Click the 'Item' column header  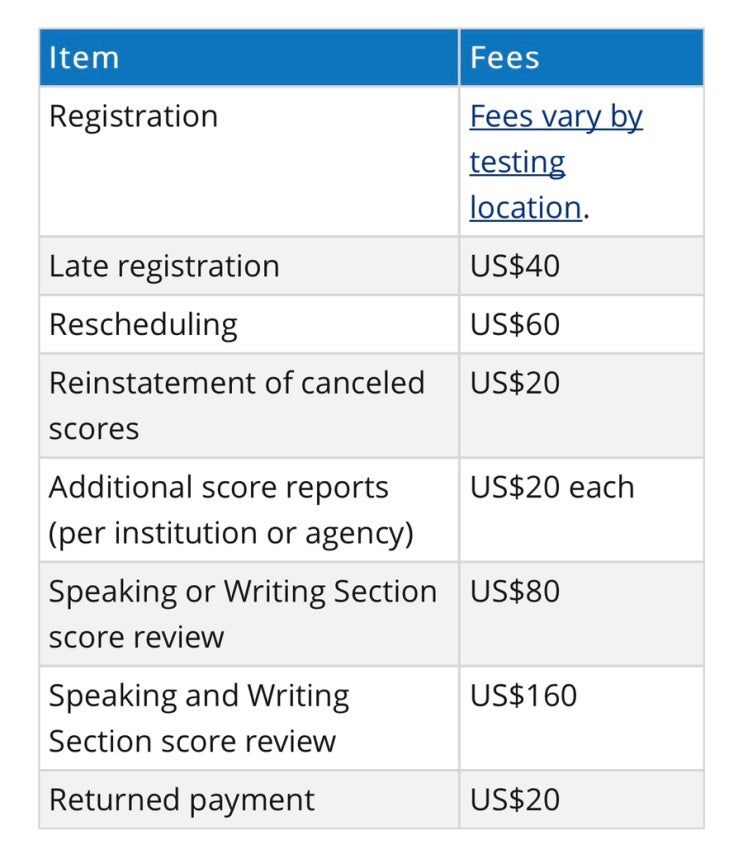coord(84,57)
